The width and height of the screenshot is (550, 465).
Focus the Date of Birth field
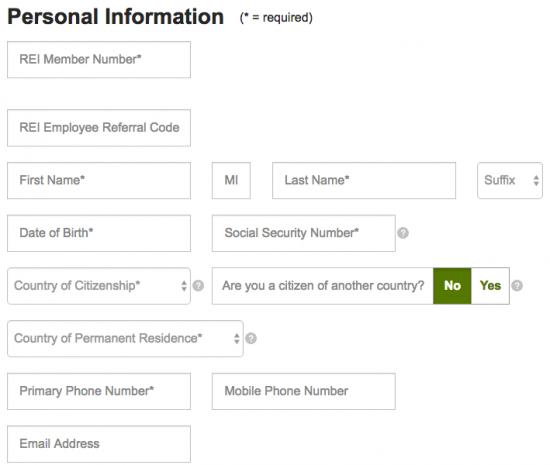99,233
